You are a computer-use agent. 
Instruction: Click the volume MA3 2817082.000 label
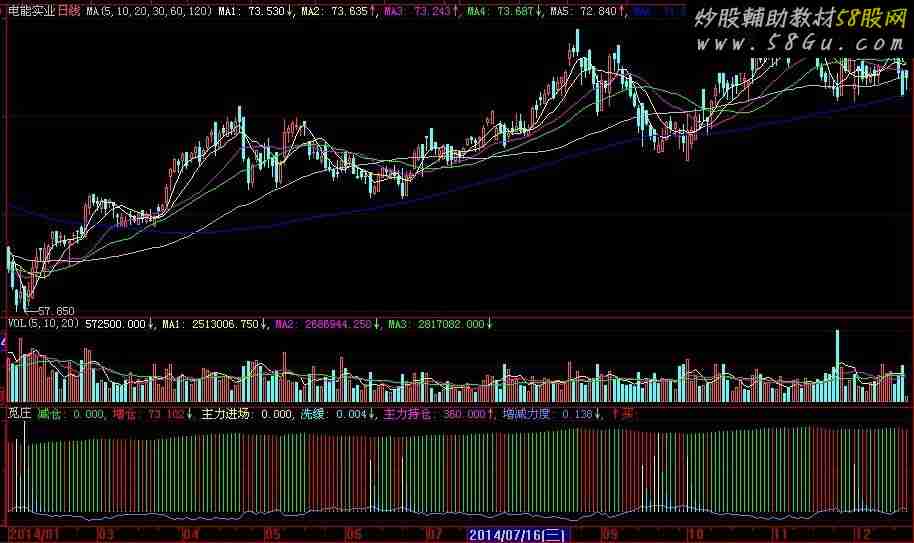(x=440, y=324)
